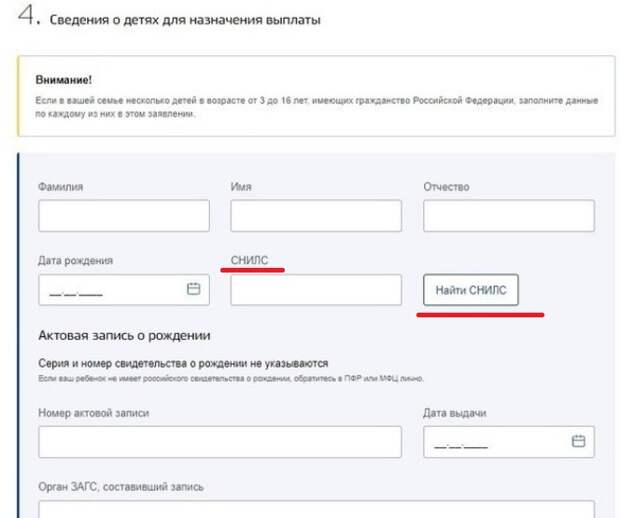Click the Номер актовой записи field
The image size is (620, 518).
(x=220, y=441)
